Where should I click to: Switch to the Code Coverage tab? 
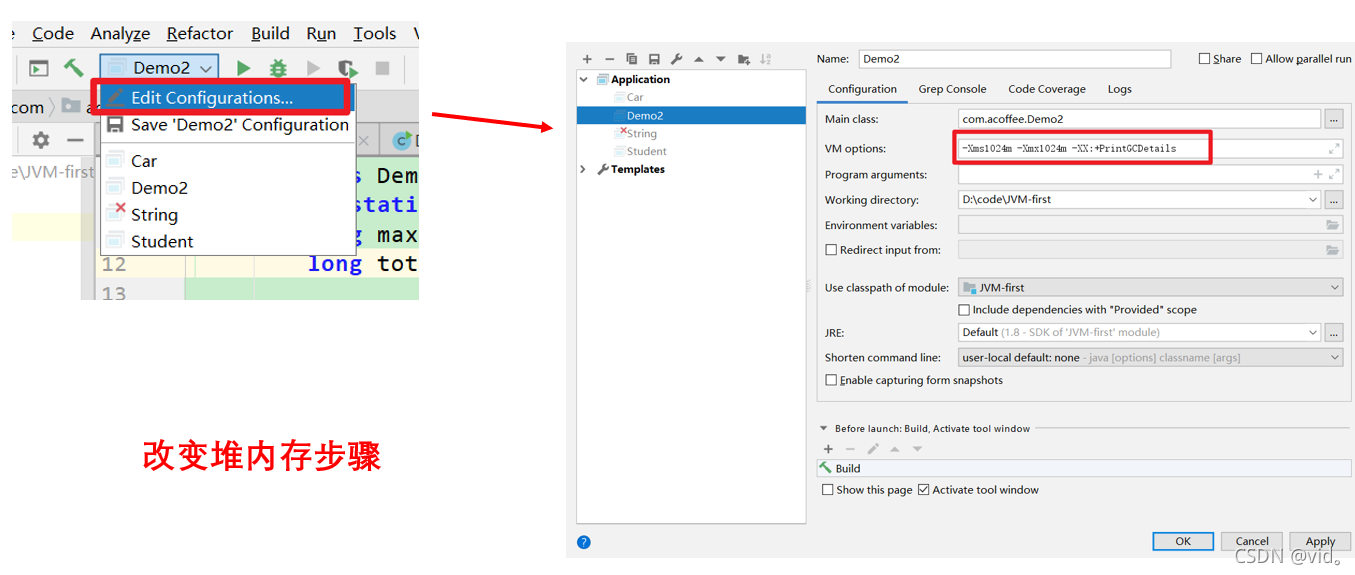point(1046,89)
